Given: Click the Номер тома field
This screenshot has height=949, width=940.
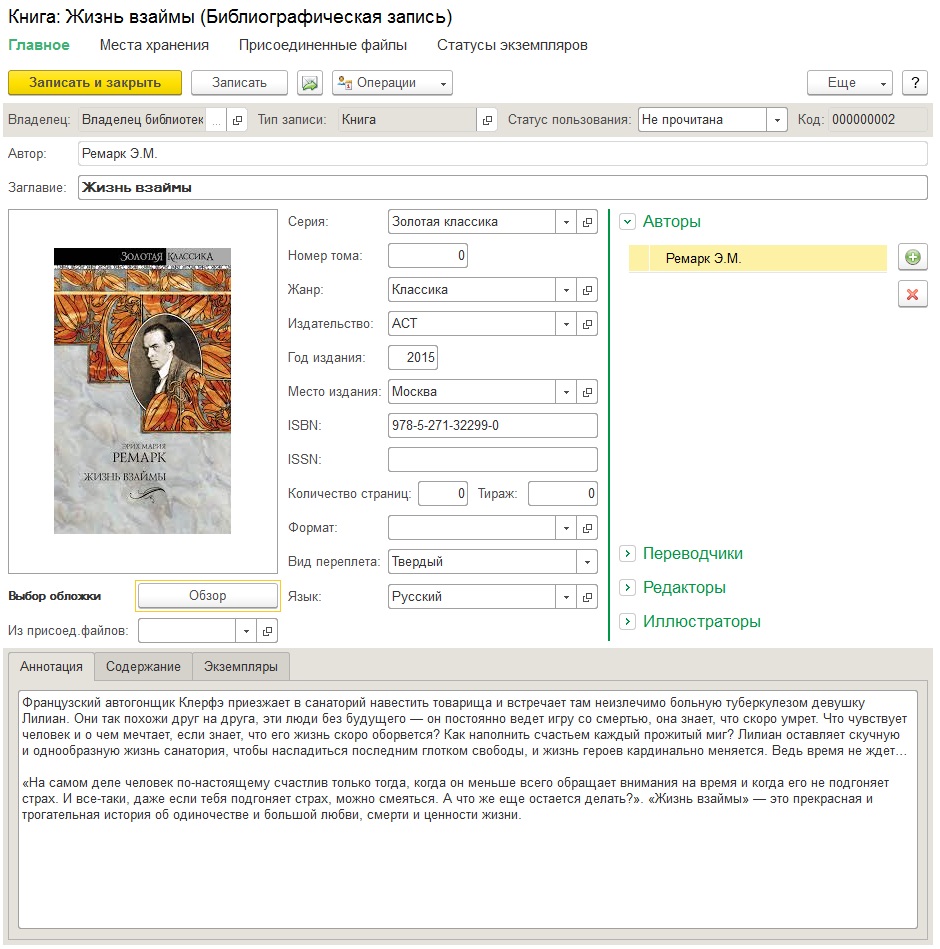Looking at the screenshot, I should 428,255.
